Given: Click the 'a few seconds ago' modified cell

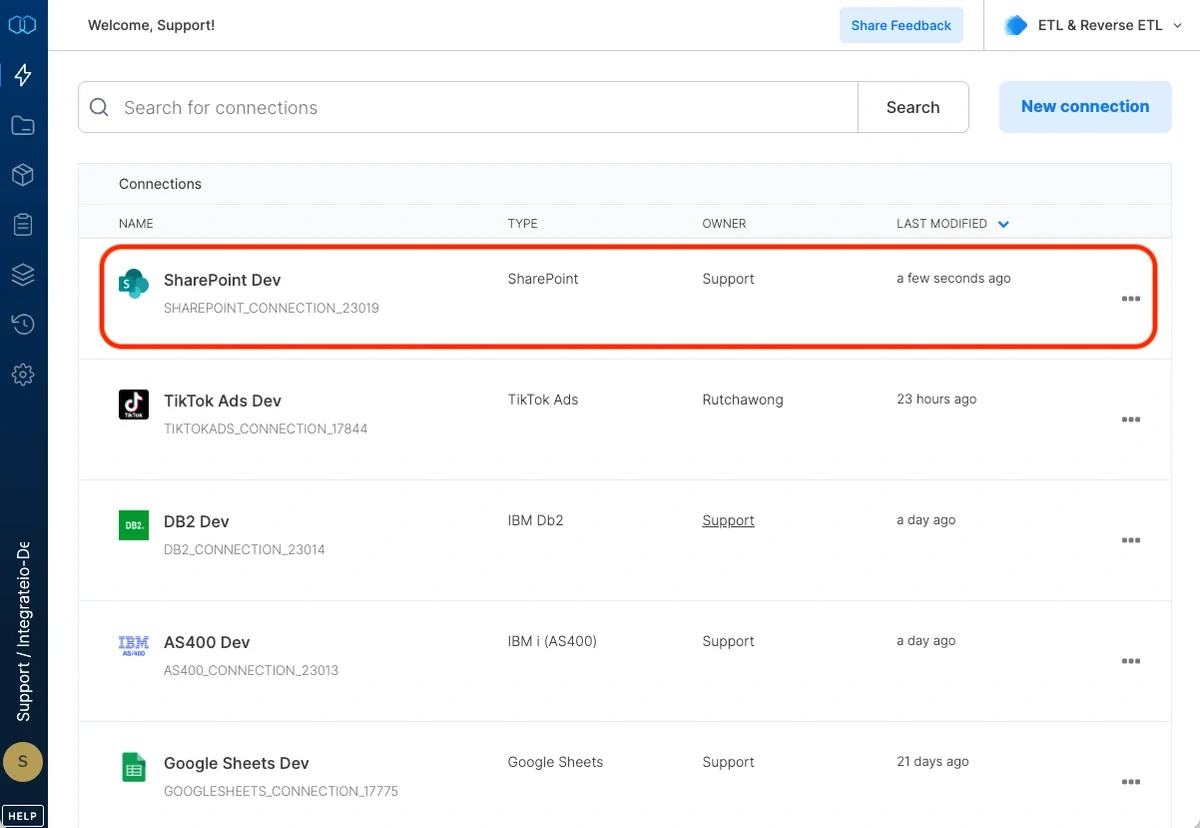Looking at the screenshot, I should click(954, 279).
